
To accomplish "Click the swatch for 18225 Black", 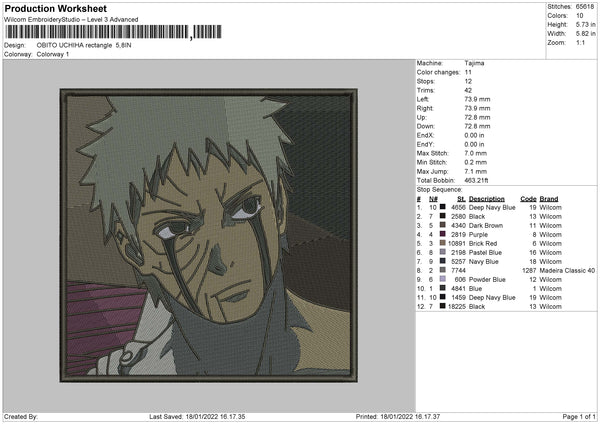I will pyautogui.click(x=443, y=306).
